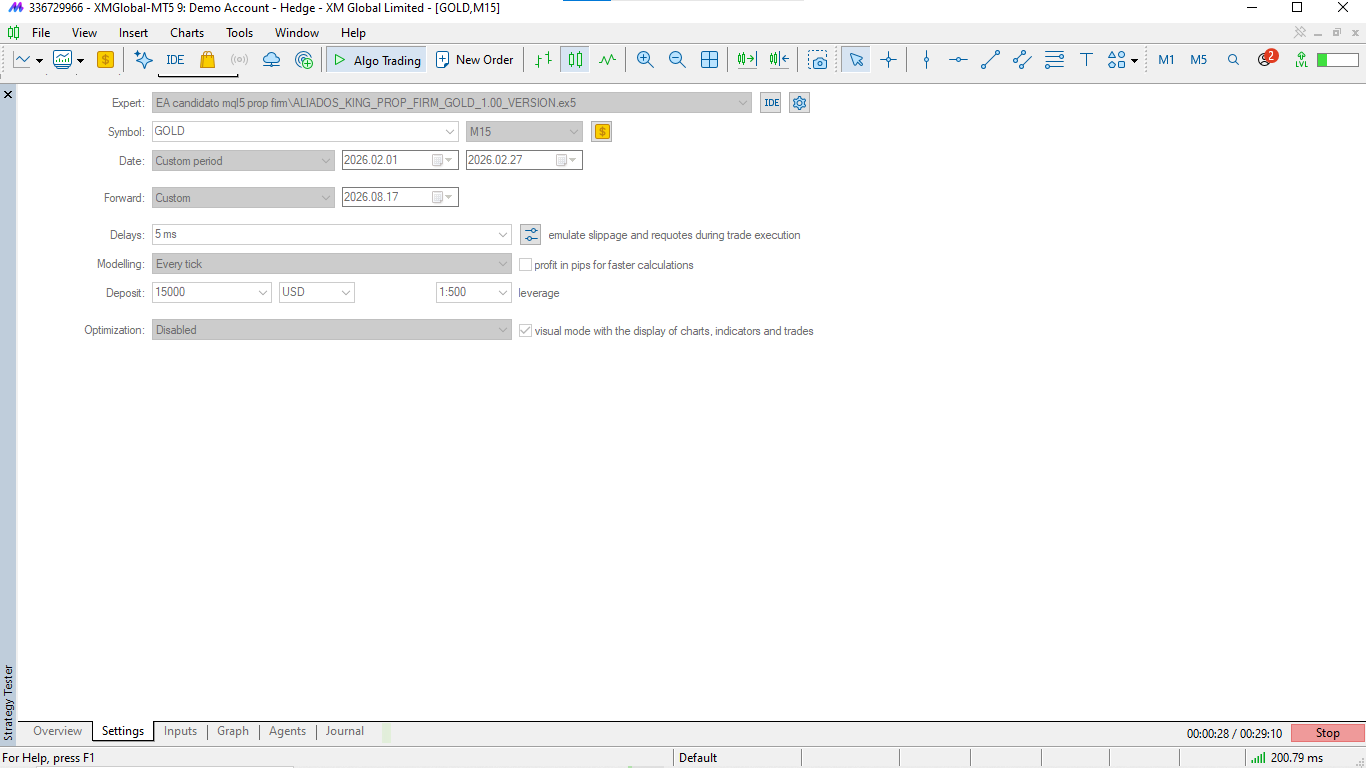Open the 1:500 leverage dropdown
The width and height of the screenshot is (1366, 768).
click(503, 293)
